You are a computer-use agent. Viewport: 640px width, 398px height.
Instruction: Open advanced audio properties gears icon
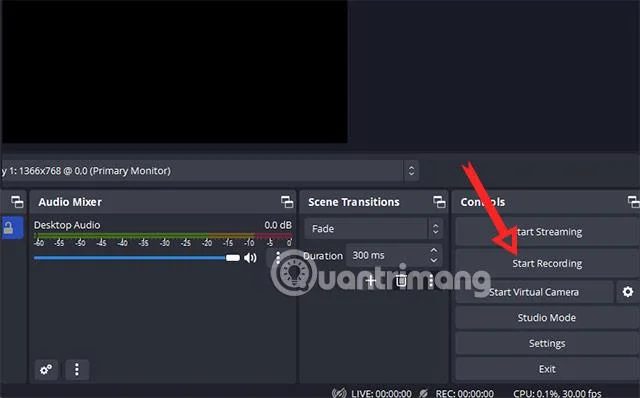coord(46,369)
